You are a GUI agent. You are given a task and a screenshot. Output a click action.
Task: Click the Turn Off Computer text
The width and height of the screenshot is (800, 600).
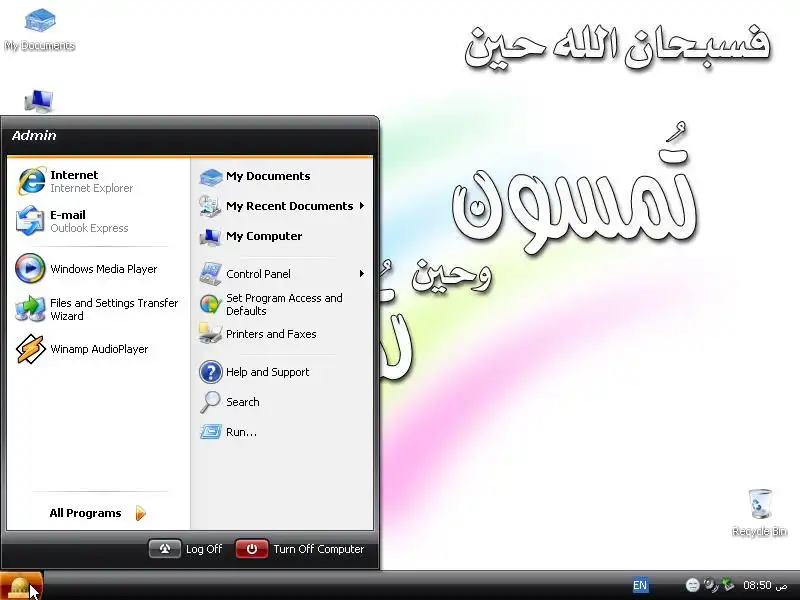[x=318, y=549]
